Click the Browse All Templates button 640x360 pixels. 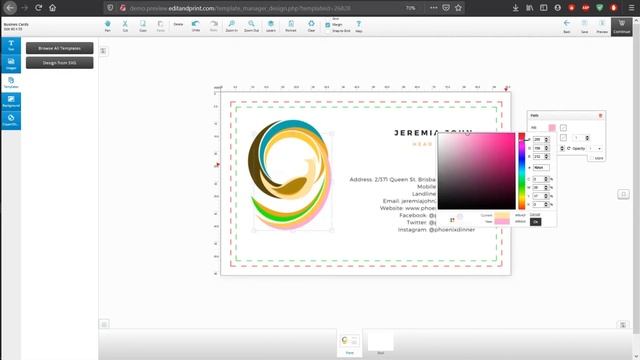60,48
